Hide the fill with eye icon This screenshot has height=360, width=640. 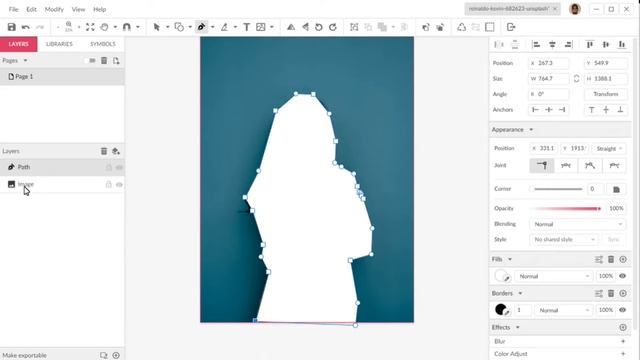pyautogui.click(x=622, y=276)
